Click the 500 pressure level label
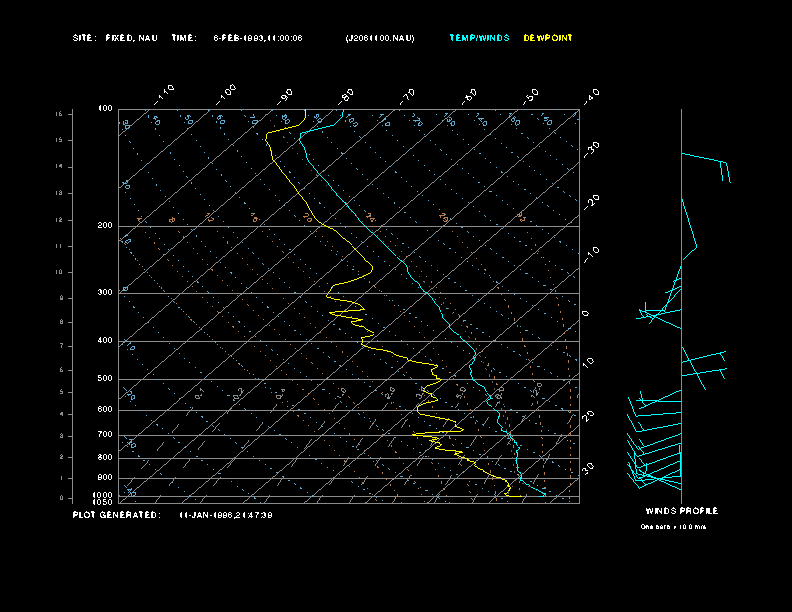Screen dimensions: 792x612 105,379
